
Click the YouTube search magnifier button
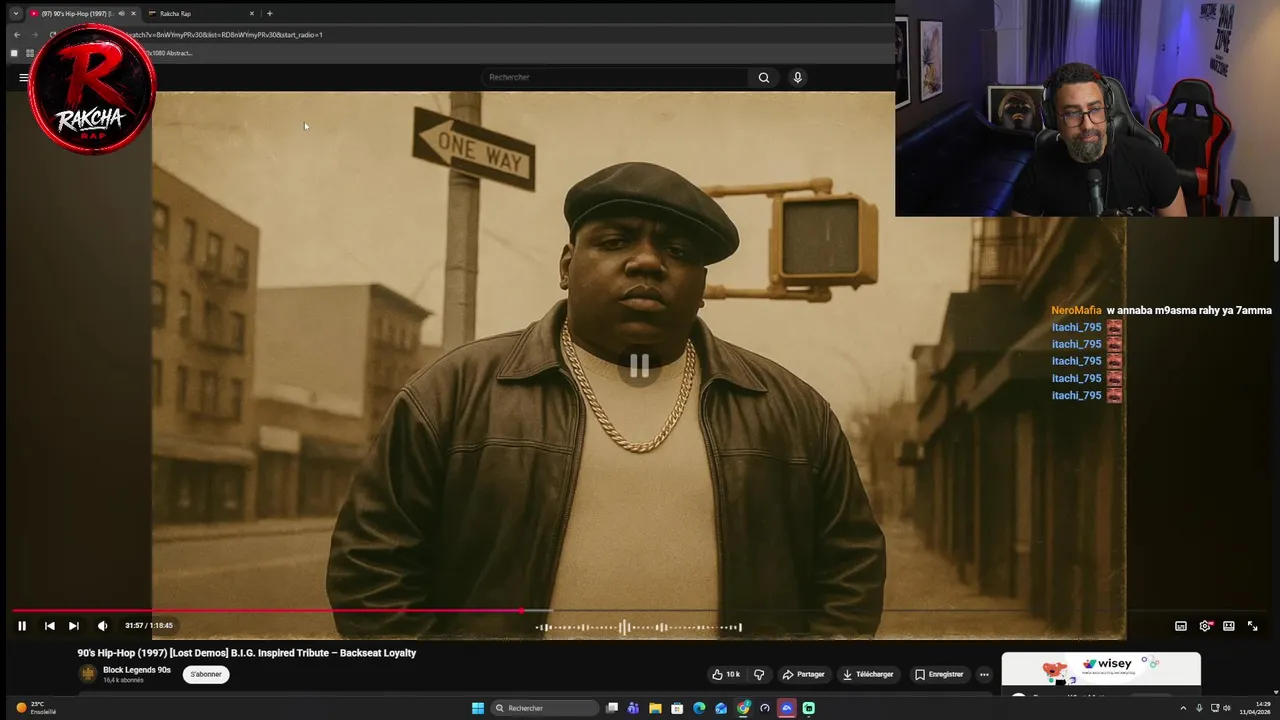coord(764,77)
